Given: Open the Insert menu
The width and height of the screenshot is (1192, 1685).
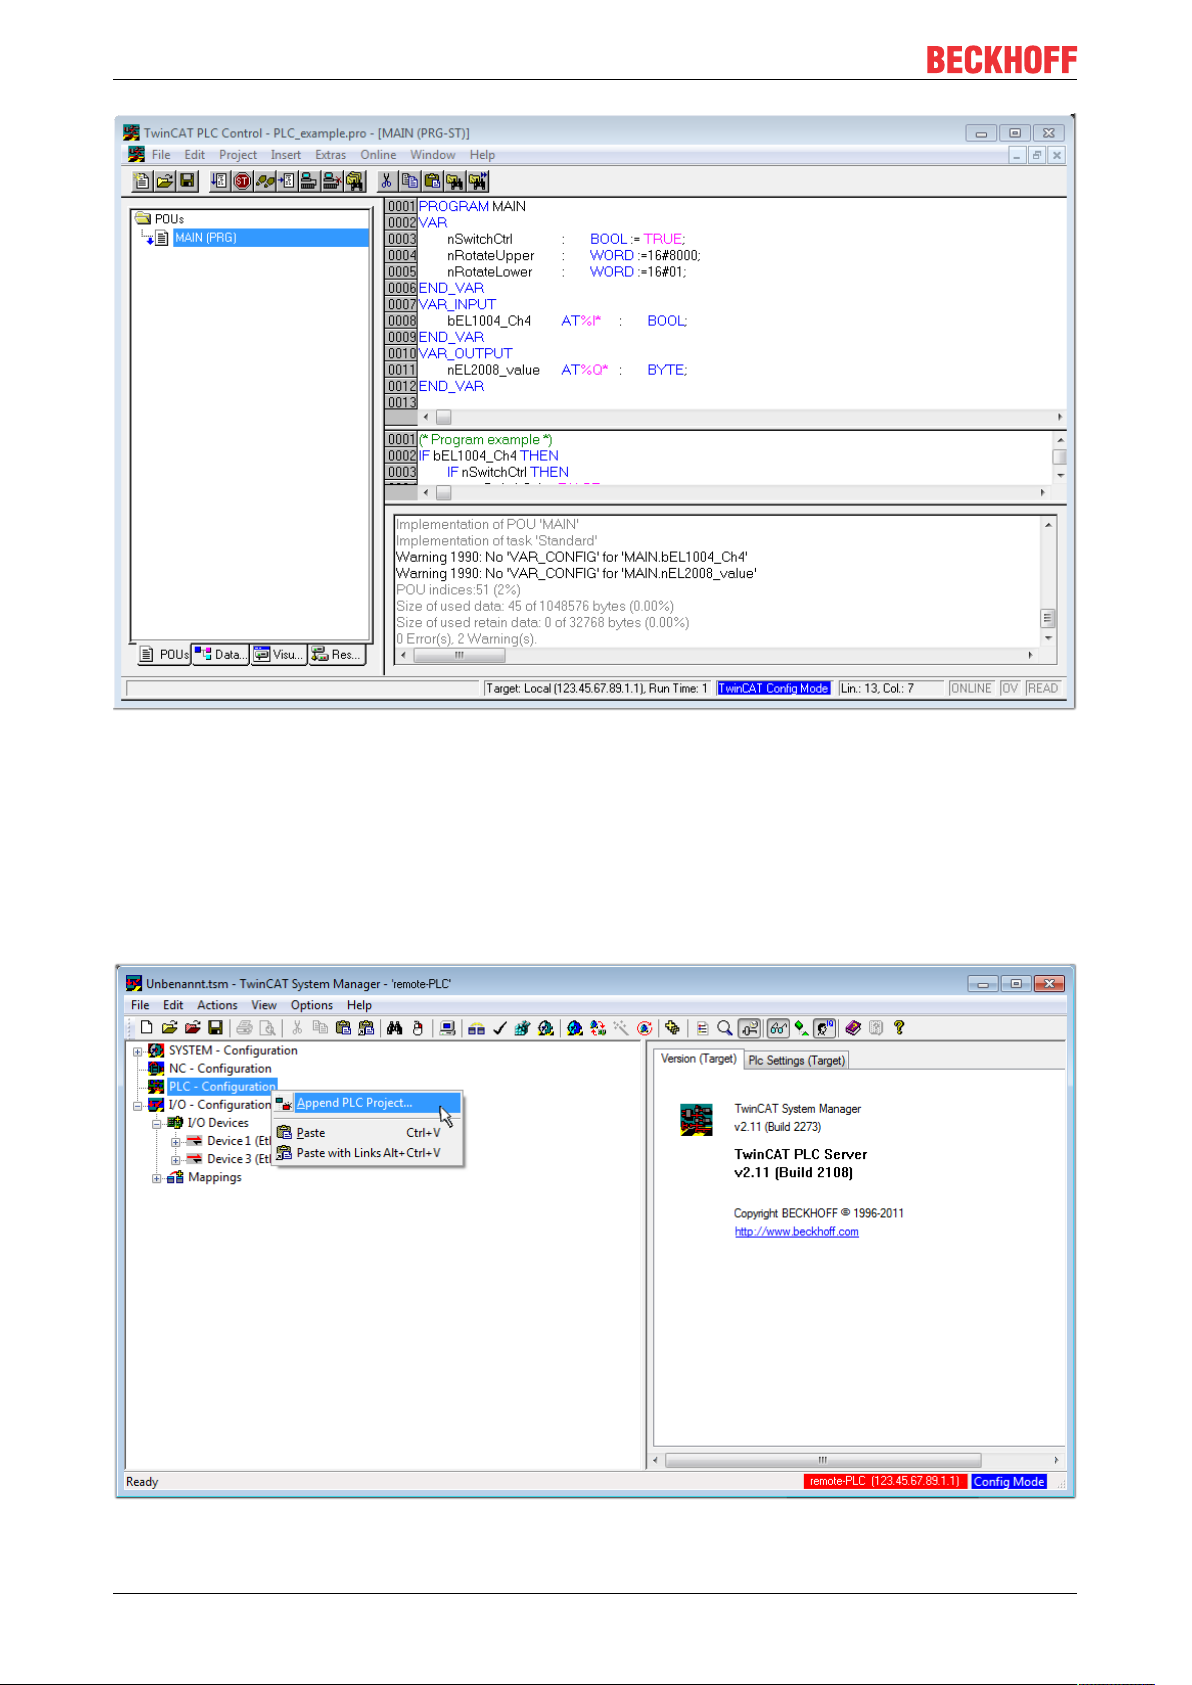Looking at the screenshot, I should coord(286,155).
